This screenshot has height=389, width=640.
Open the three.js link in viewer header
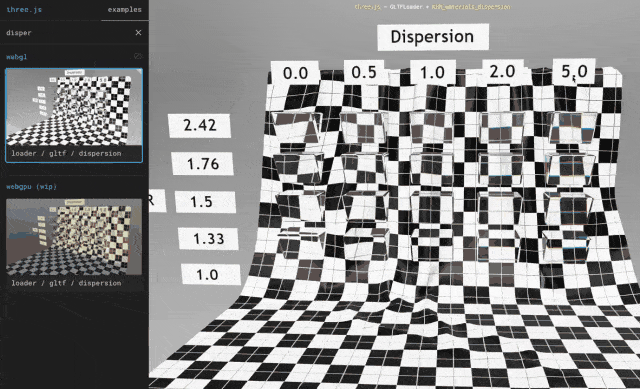click(x=367, y=7)
